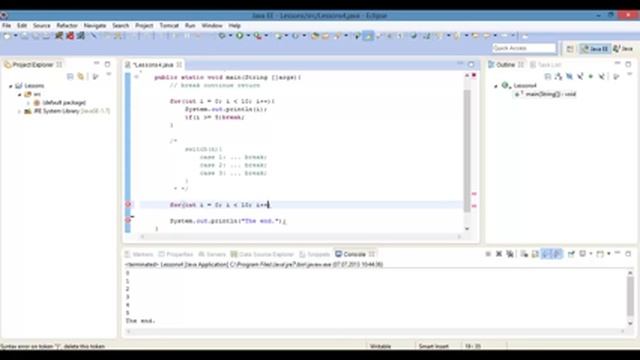
Task: Stop Tomcat using the red cat icon
Action: coord(70,36)
